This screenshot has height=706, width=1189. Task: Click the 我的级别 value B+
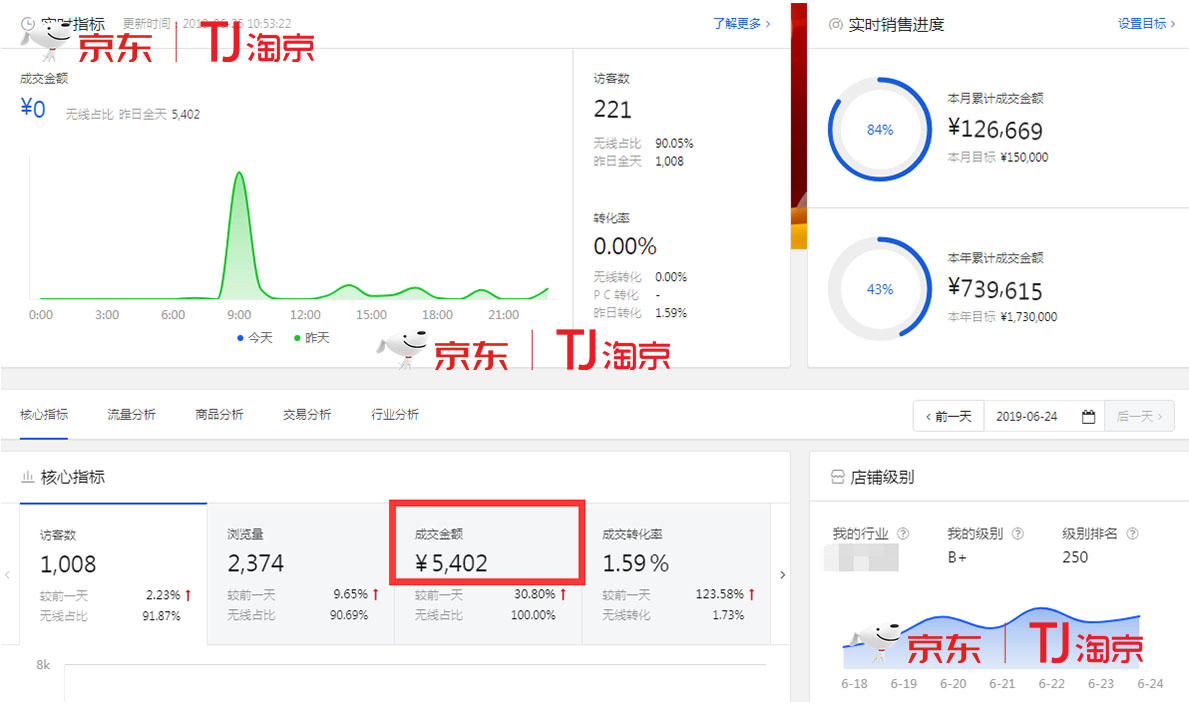click(957, 557)
